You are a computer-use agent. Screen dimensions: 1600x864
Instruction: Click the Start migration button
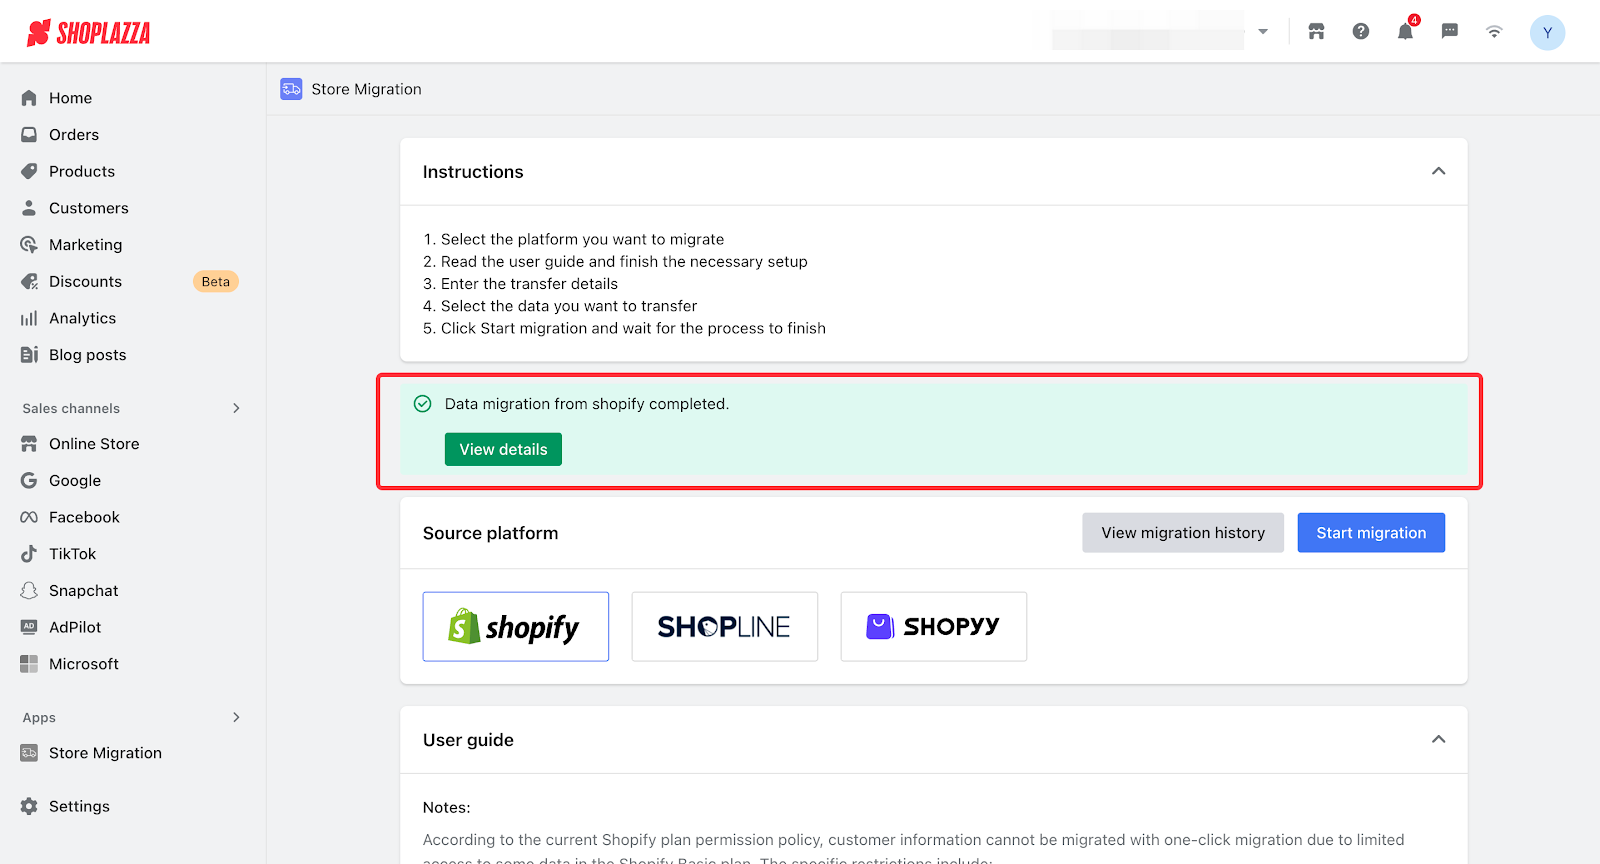pos(1370,533)
